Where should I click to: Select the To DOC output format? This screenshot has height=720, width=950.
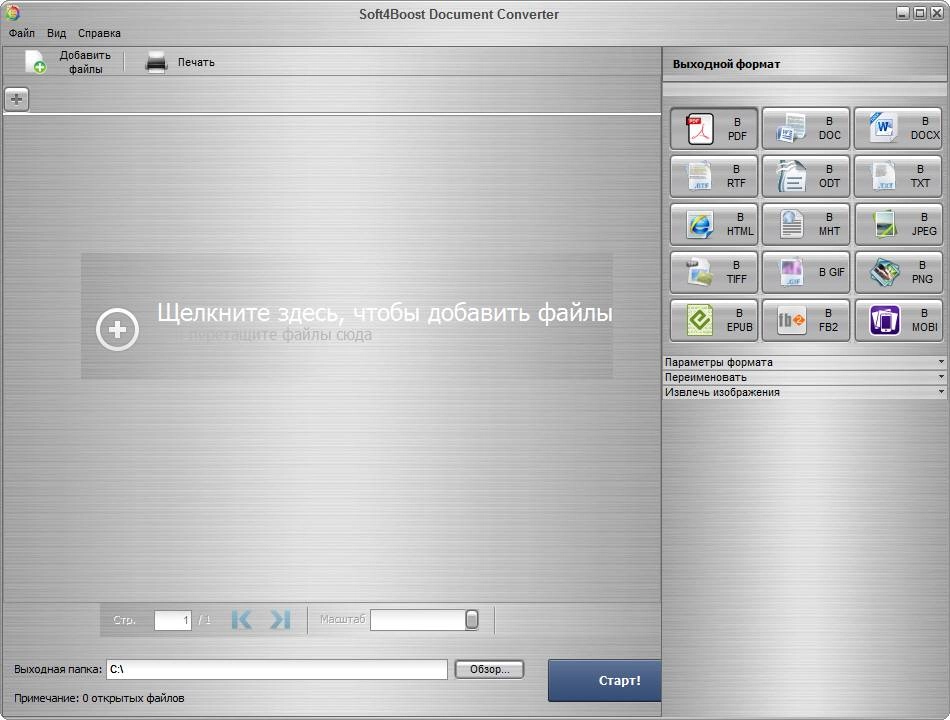(806, 128)
